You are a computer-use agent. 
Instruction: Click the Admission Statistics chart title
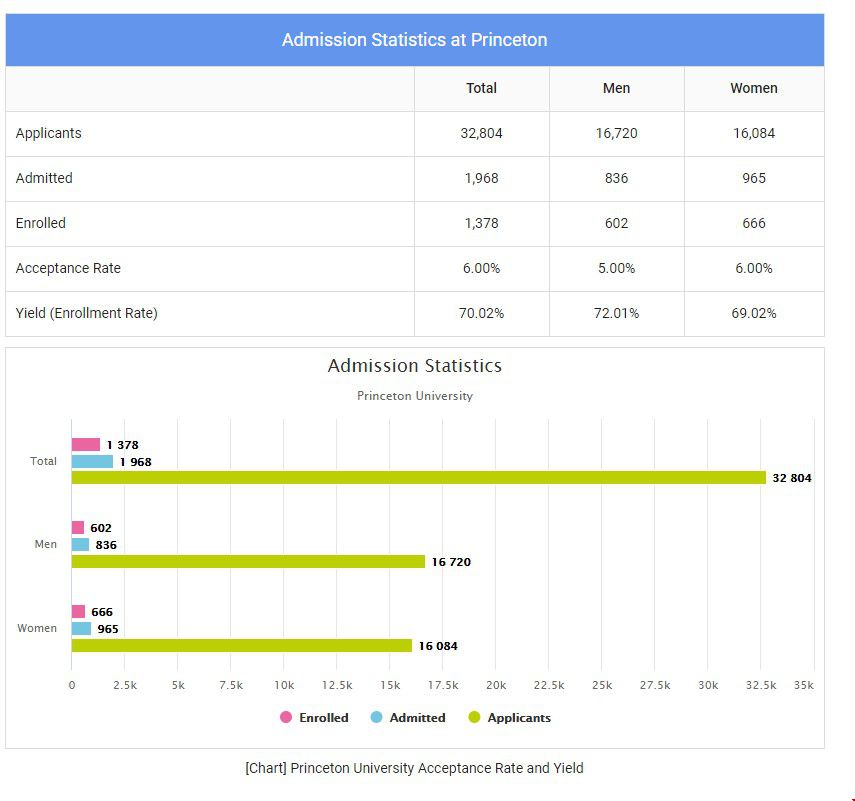tap(414, 365)
